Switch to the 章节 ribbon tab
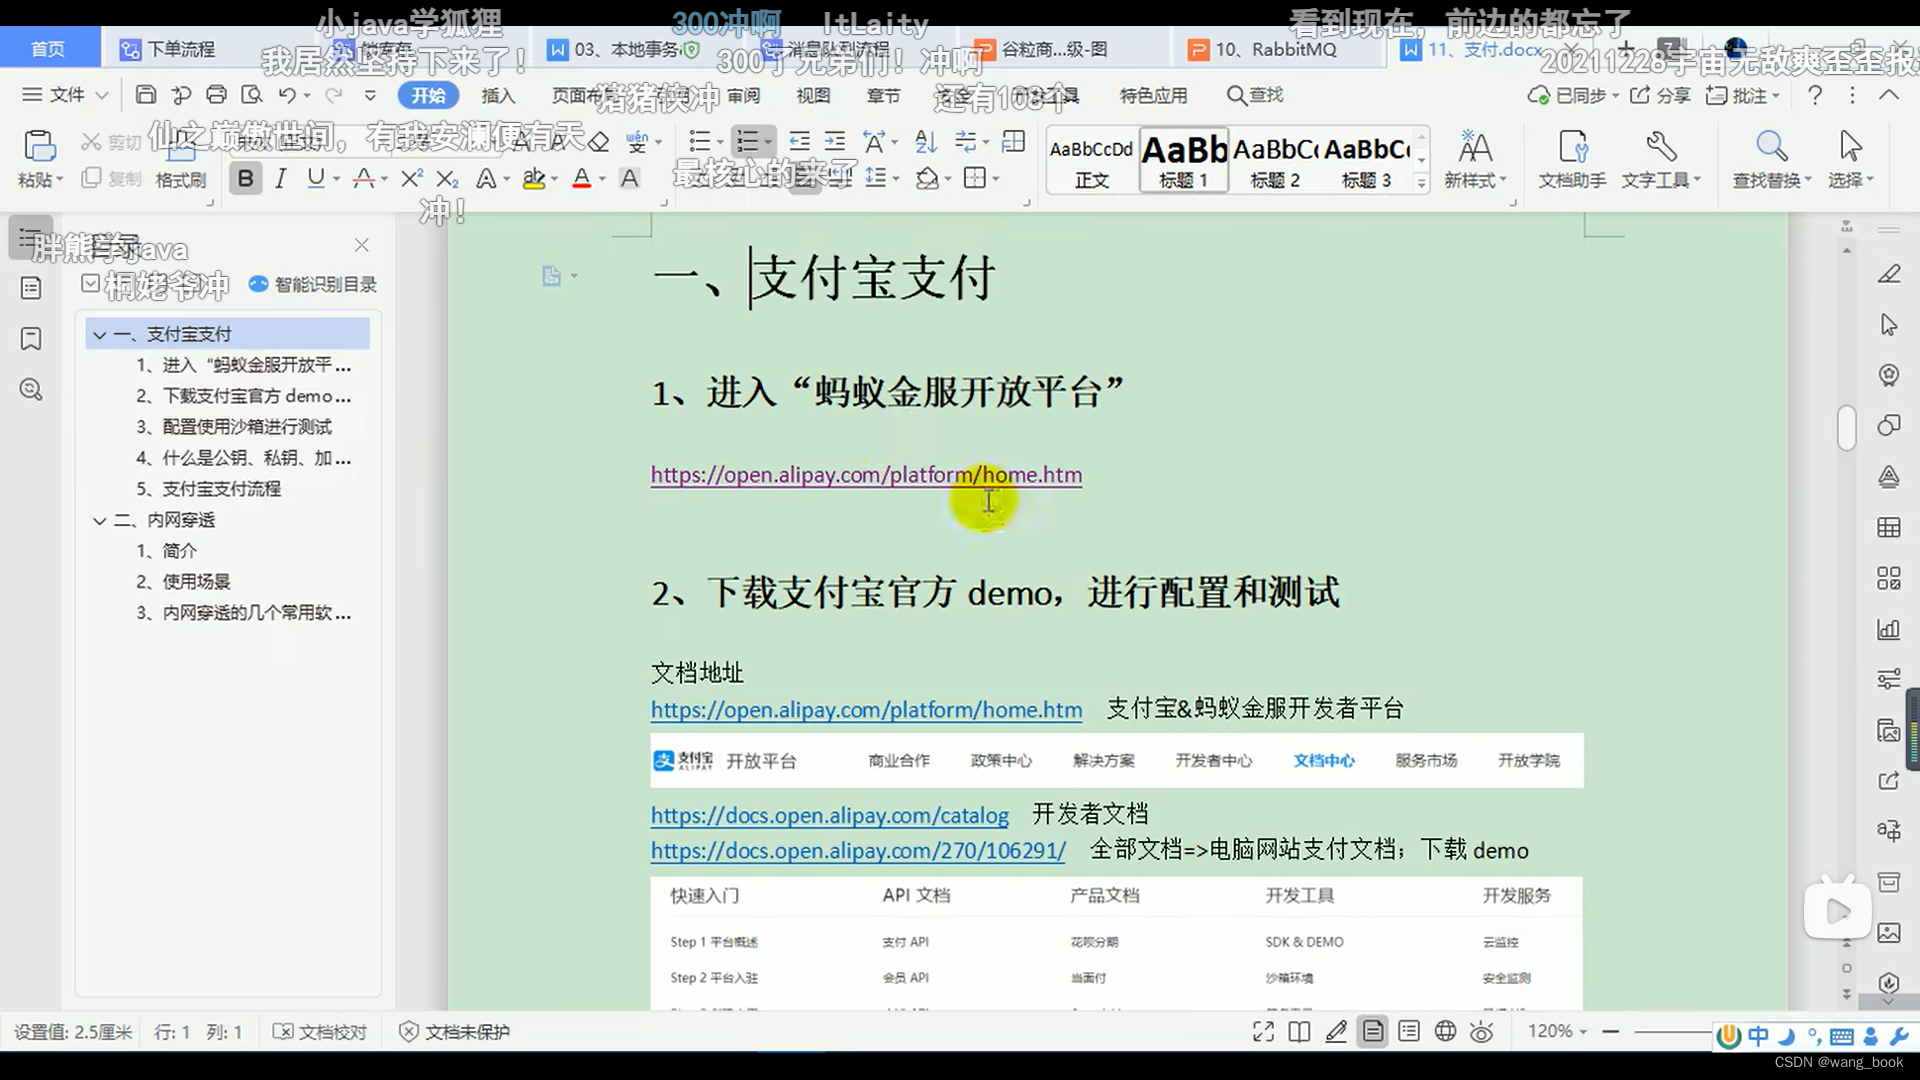Image resolution: width=1920 pixels, height=1080 pixels. pyautogui.click(x=883, y=95)
